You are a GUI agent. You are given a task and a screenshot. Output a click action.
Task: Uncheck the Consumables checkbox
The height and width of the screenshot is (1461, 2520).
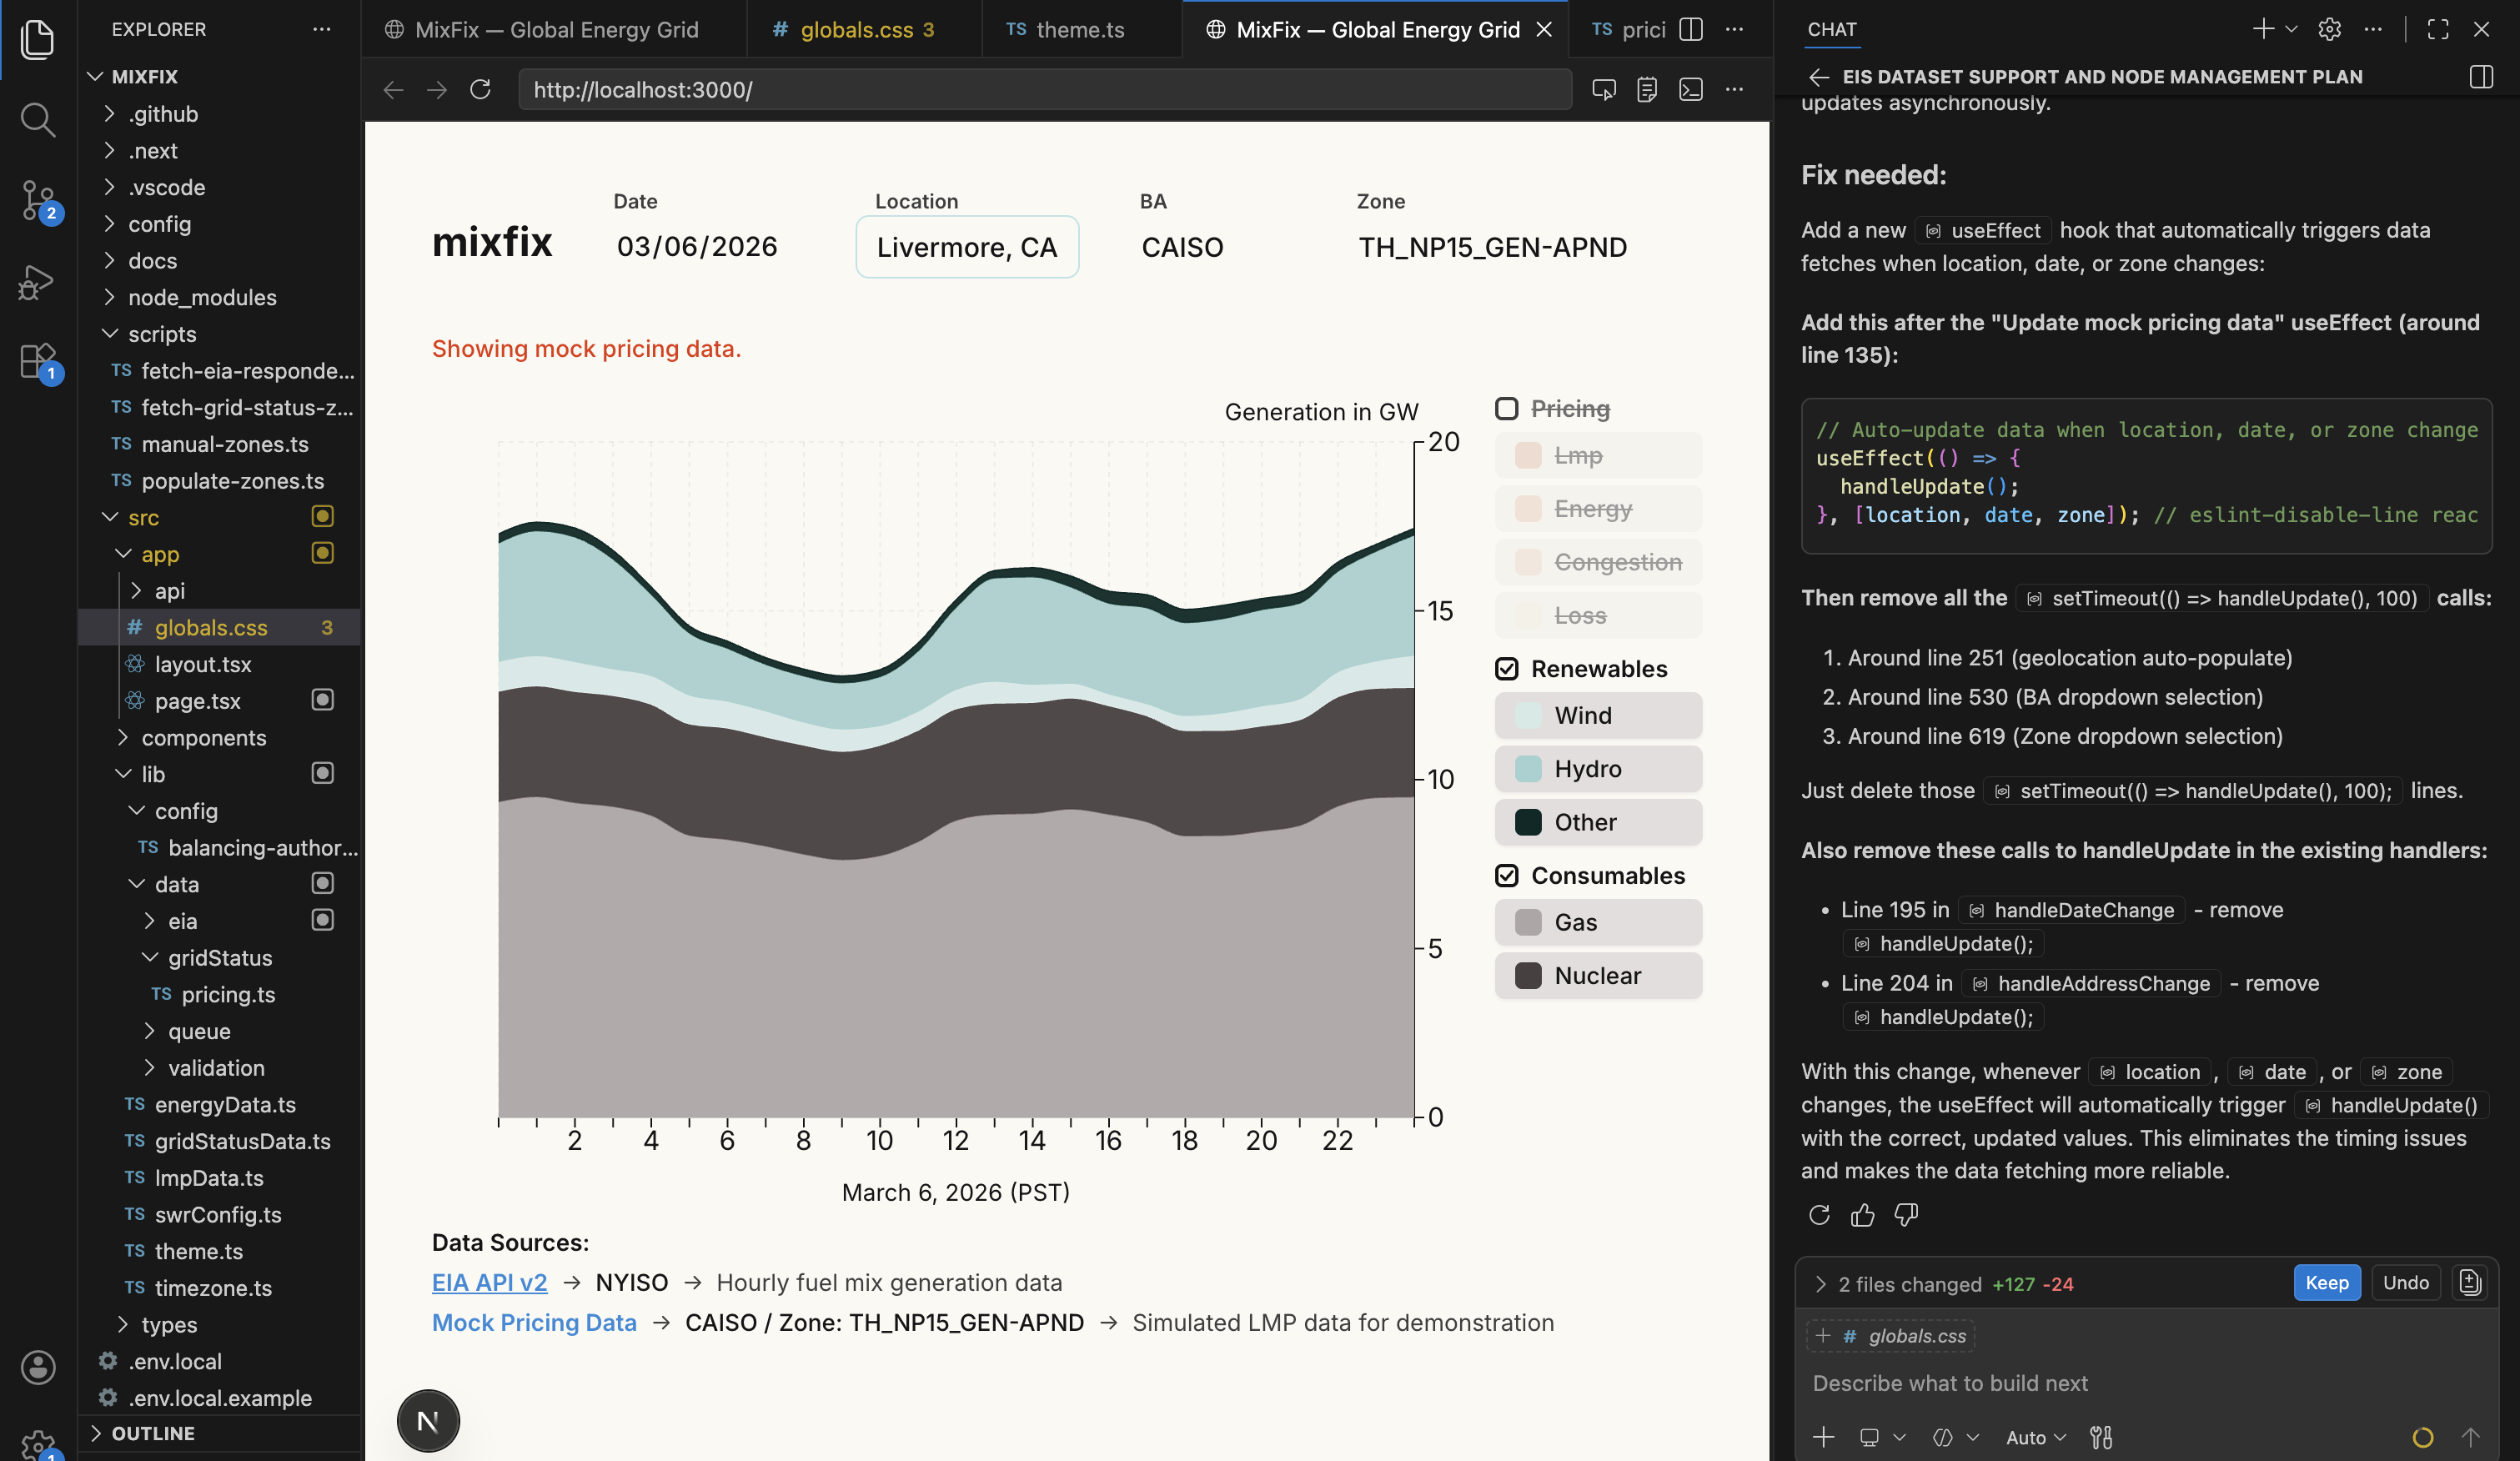pos(1506,876)
